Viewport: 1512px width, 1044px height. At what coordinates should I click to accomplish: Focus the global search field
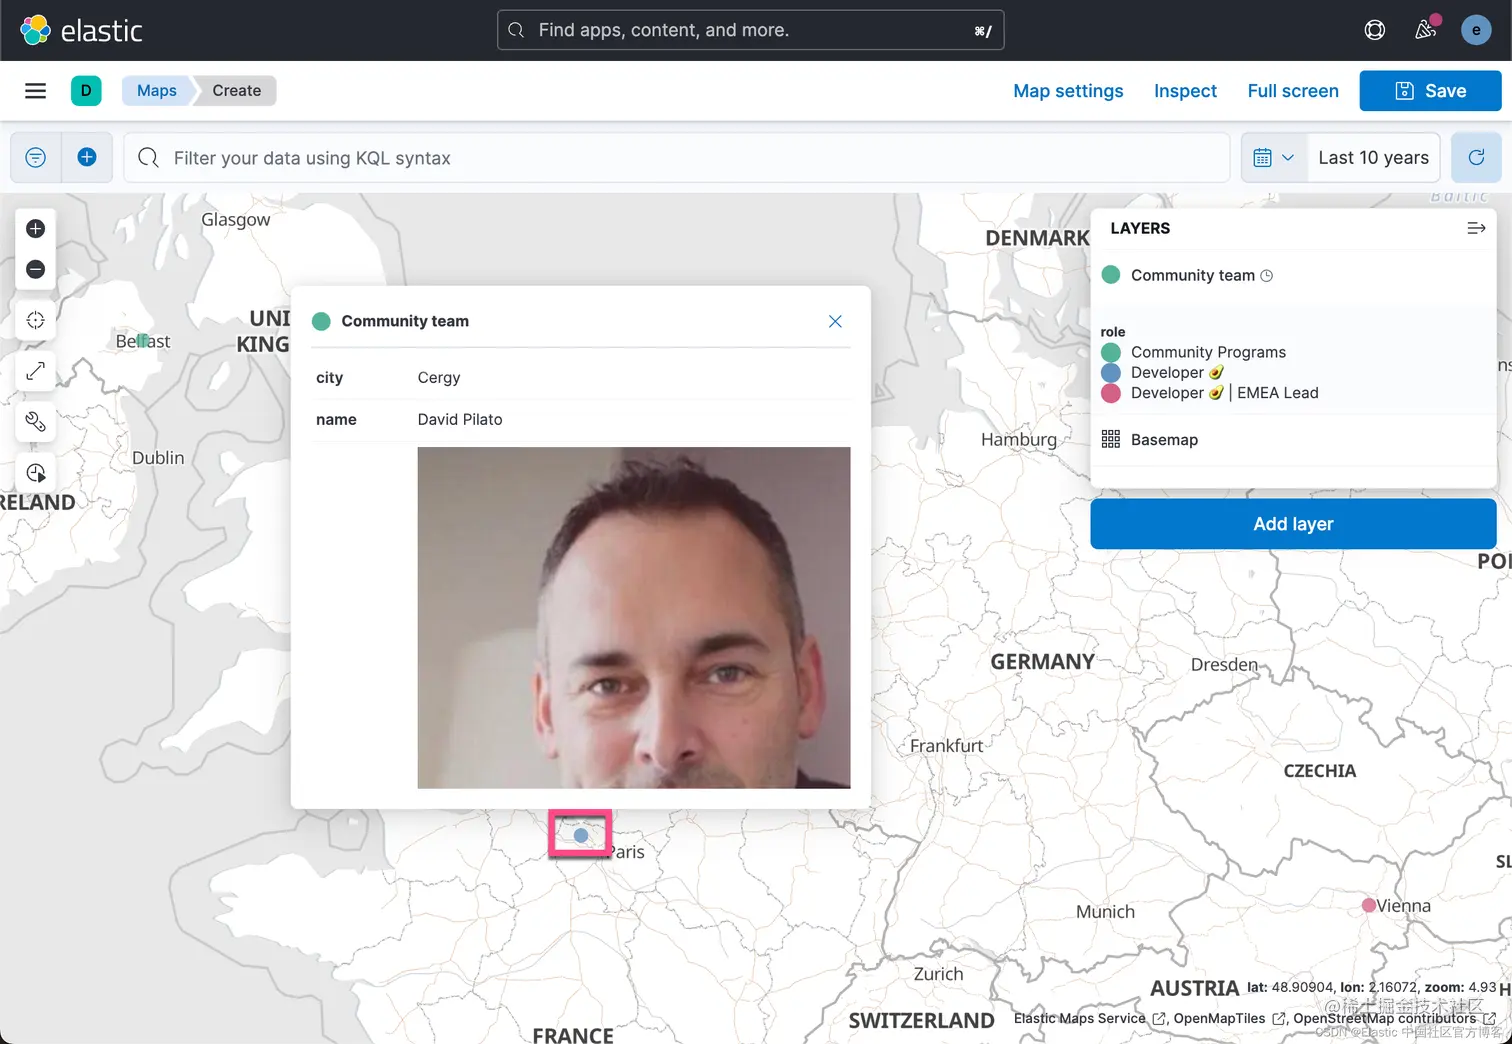click(x=750, y=30)
